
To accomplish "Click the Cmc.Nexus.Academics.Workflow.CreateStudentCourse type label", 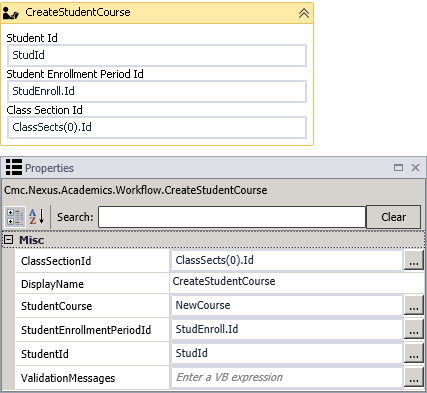I will 136,190.
